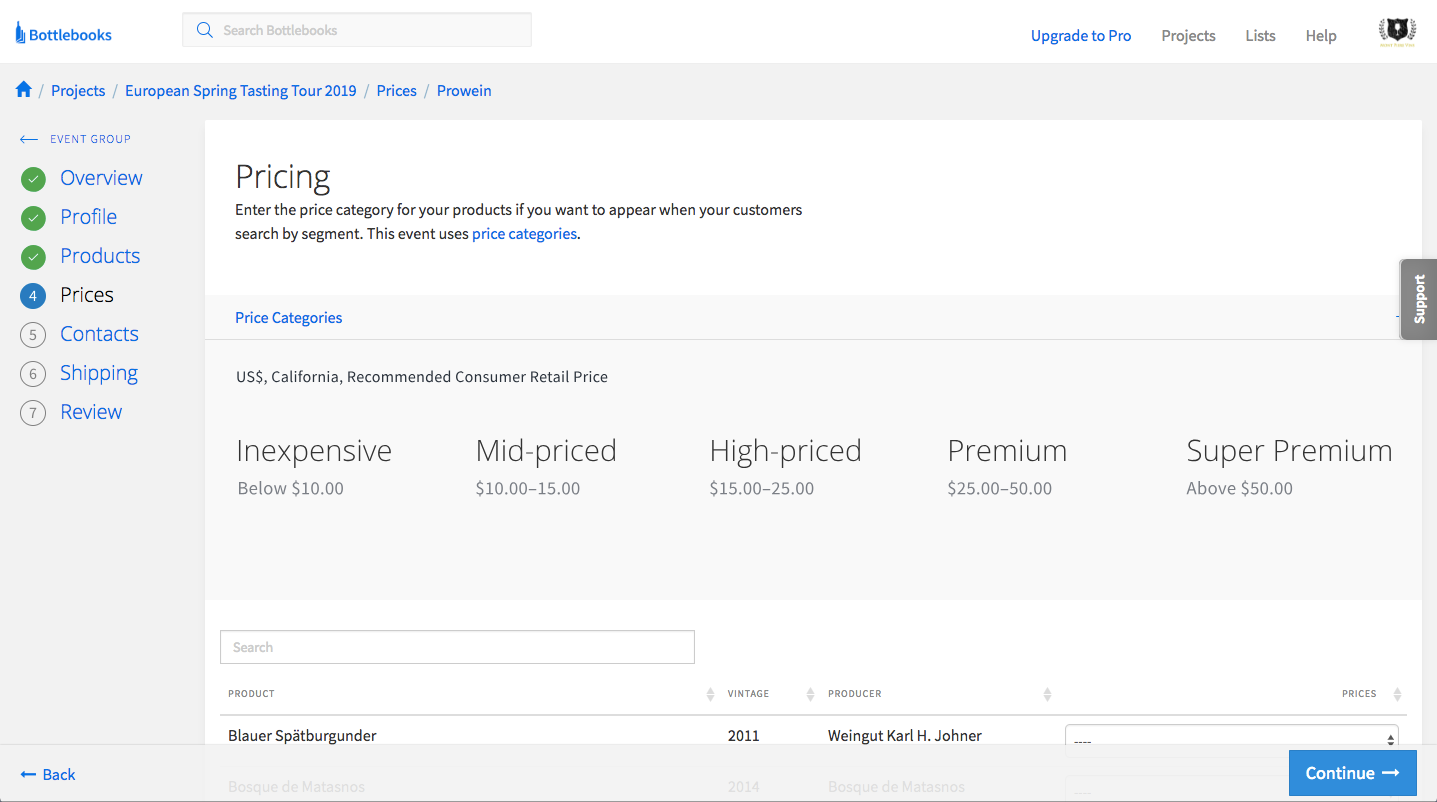Image resolution: width=1437 pixels, height=802 pixels.
Task: Sort by Product column arrows
Action: point(710,694)
